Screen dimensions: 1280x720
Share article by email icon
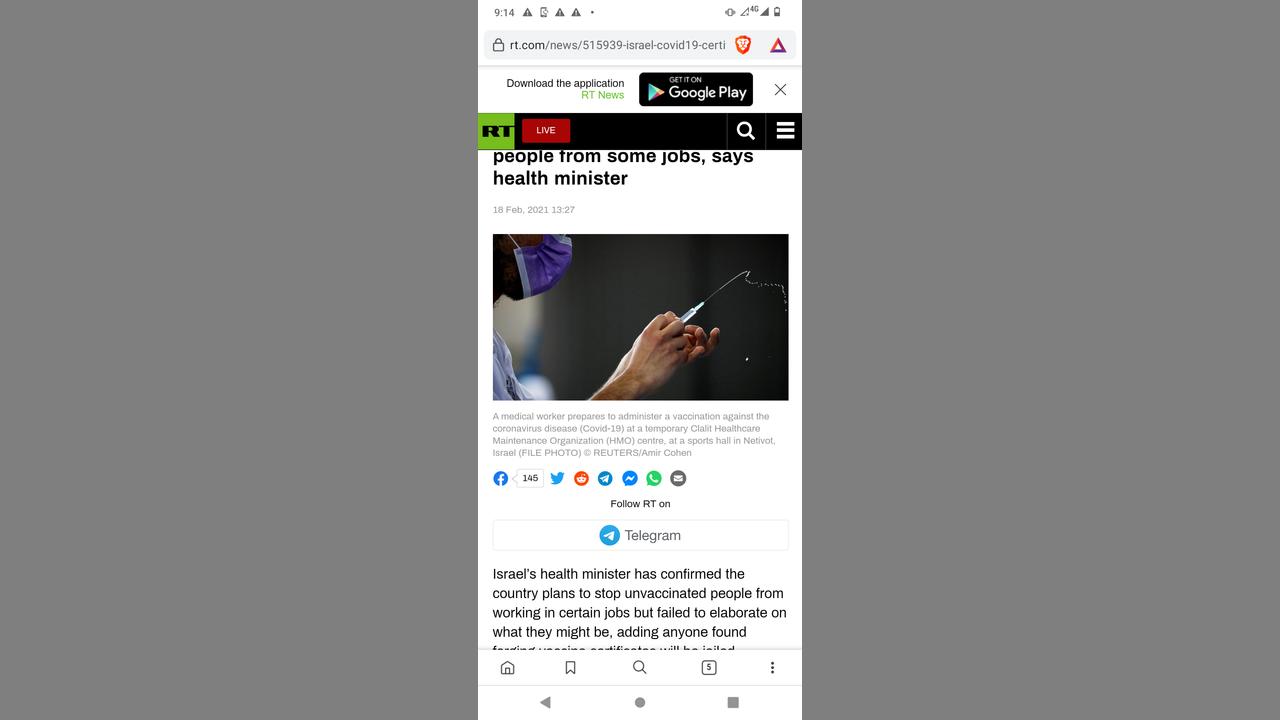coord(678,478)
